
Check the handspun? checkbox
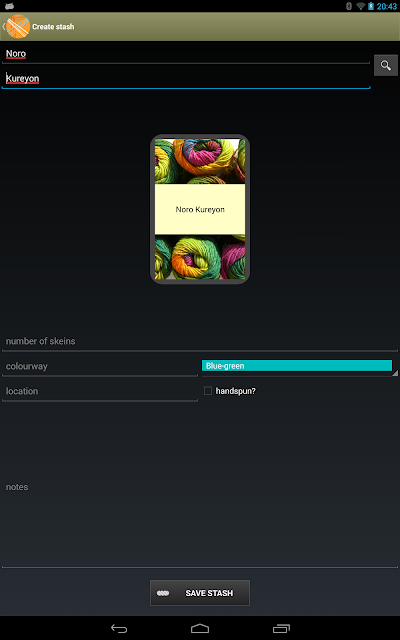208,391
